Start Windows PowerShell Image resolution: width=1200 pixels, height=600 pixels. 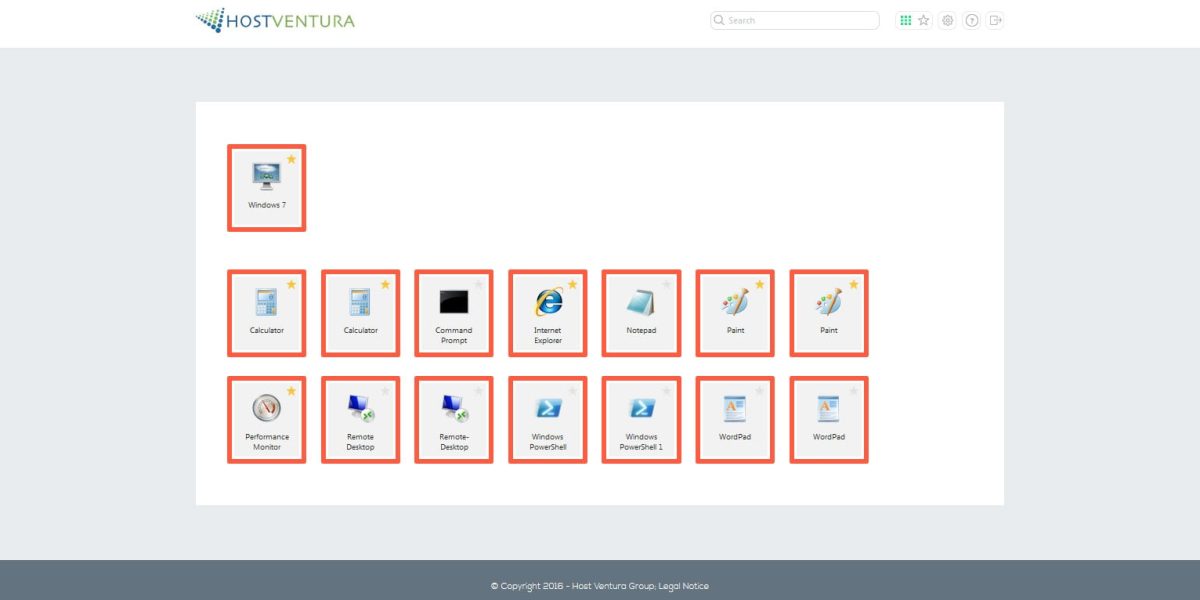[x=547, y=419]
